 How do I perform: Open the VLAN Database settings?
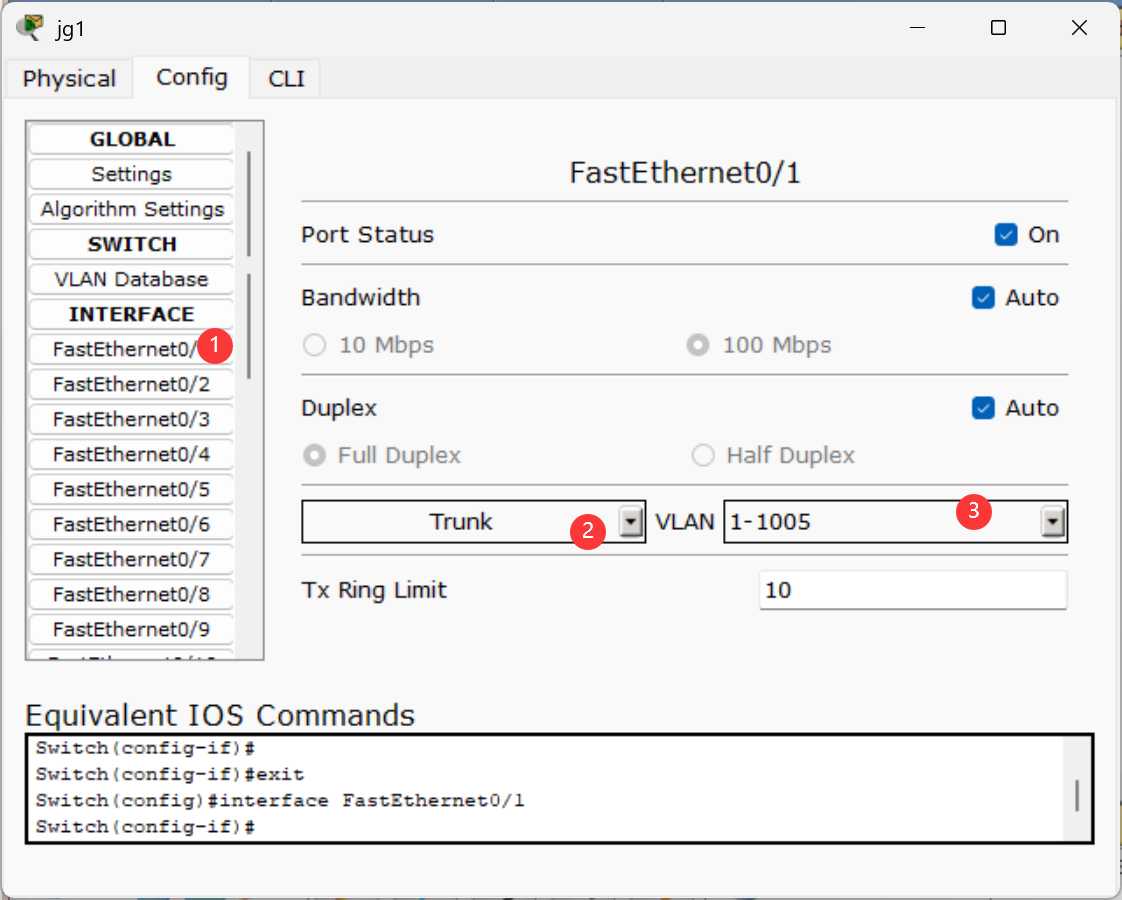(x=132, y=279)
